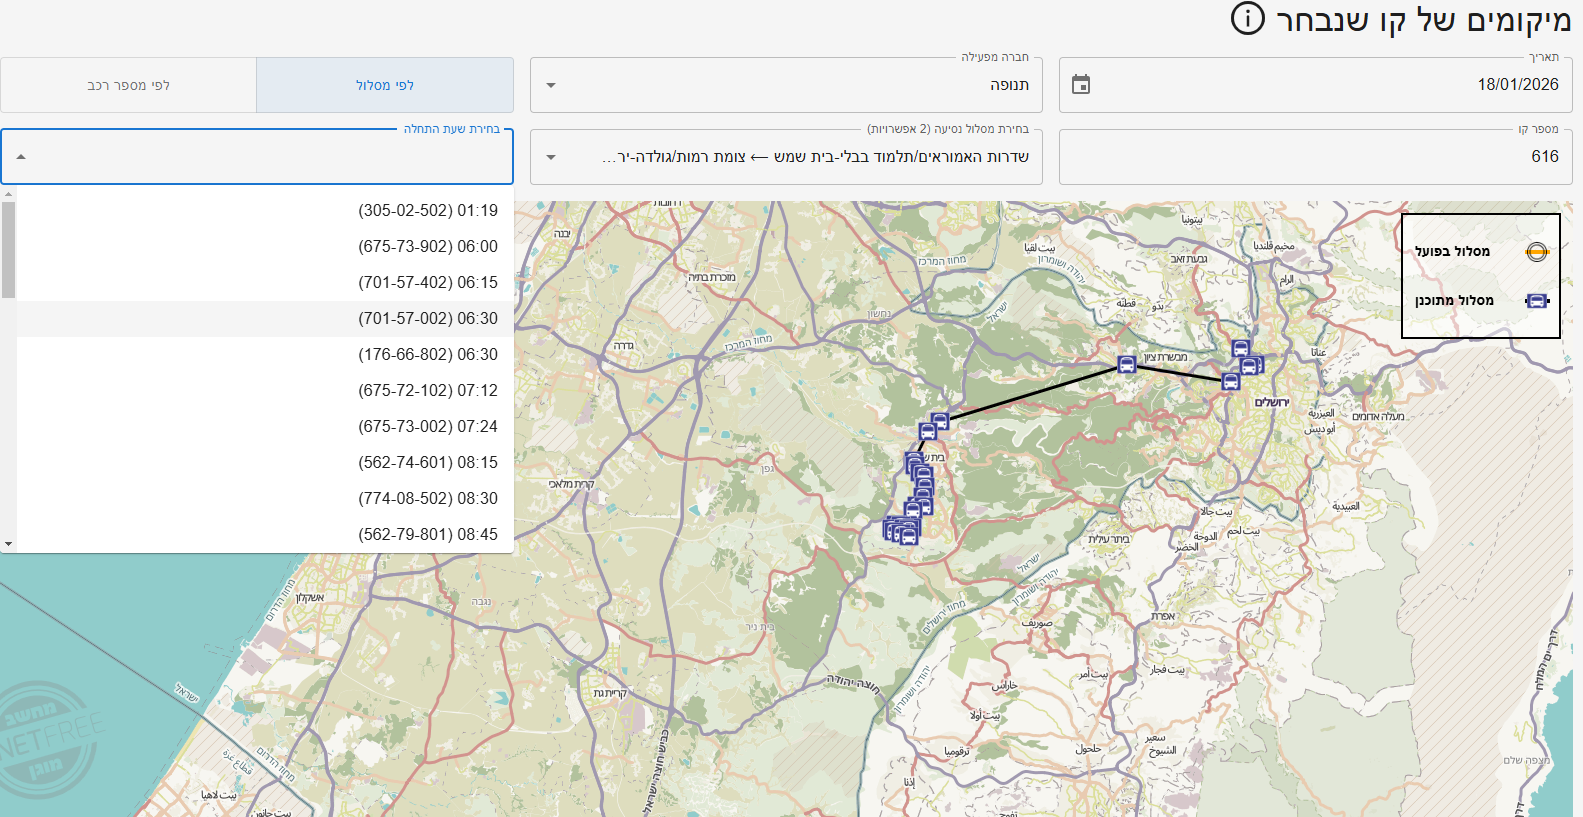Click the bus marker at the western end of the long route line
Viewport: 1583px width, 817px height.
coord(939,421)
